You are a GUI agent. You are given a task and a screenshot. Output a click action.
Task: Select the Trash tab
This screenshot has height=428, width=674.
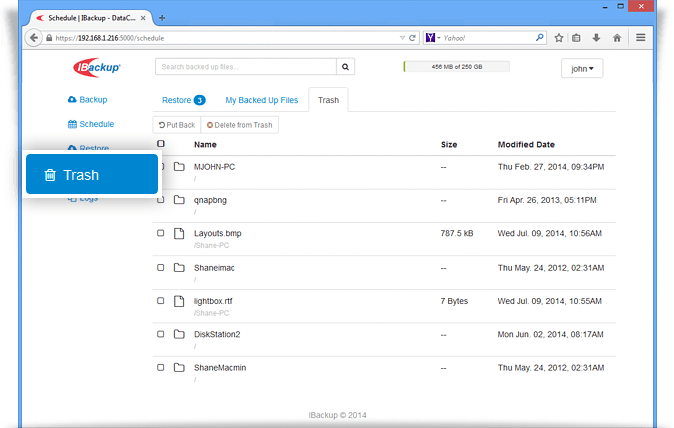(328, 100)
